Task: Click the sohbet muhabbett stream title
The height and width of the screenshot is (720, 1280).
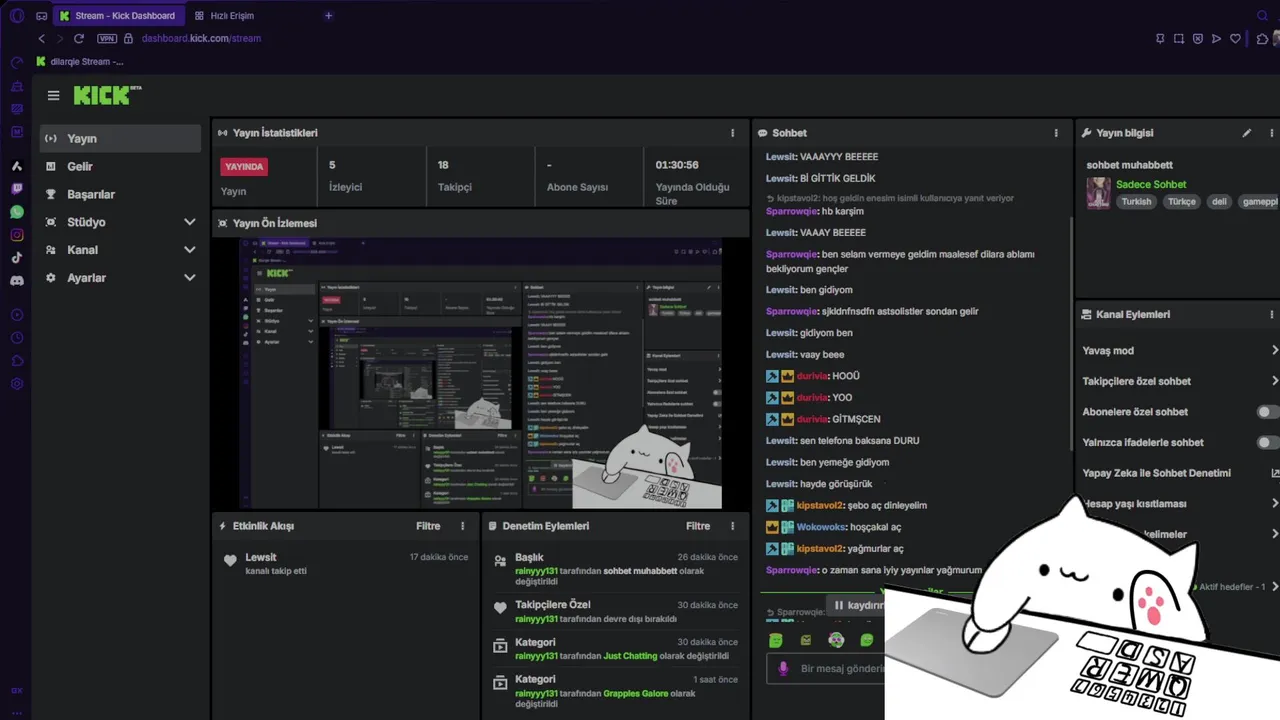Action: [1129, 165]
